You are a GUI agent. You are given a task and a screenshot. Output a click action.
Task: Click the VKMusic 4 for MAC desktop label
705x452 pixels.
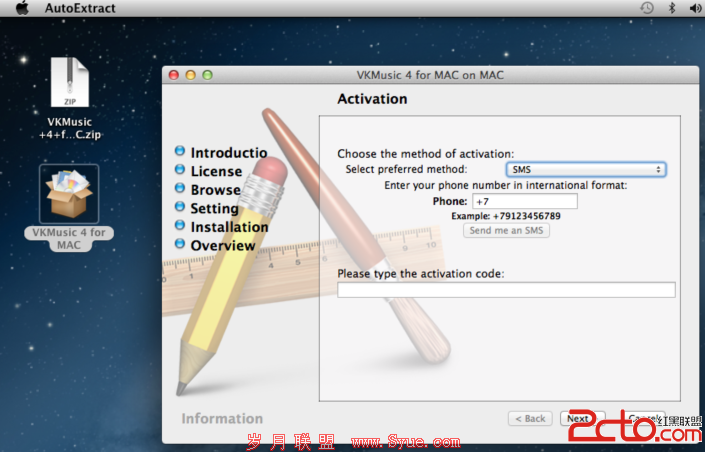click(x=69, y=239)
